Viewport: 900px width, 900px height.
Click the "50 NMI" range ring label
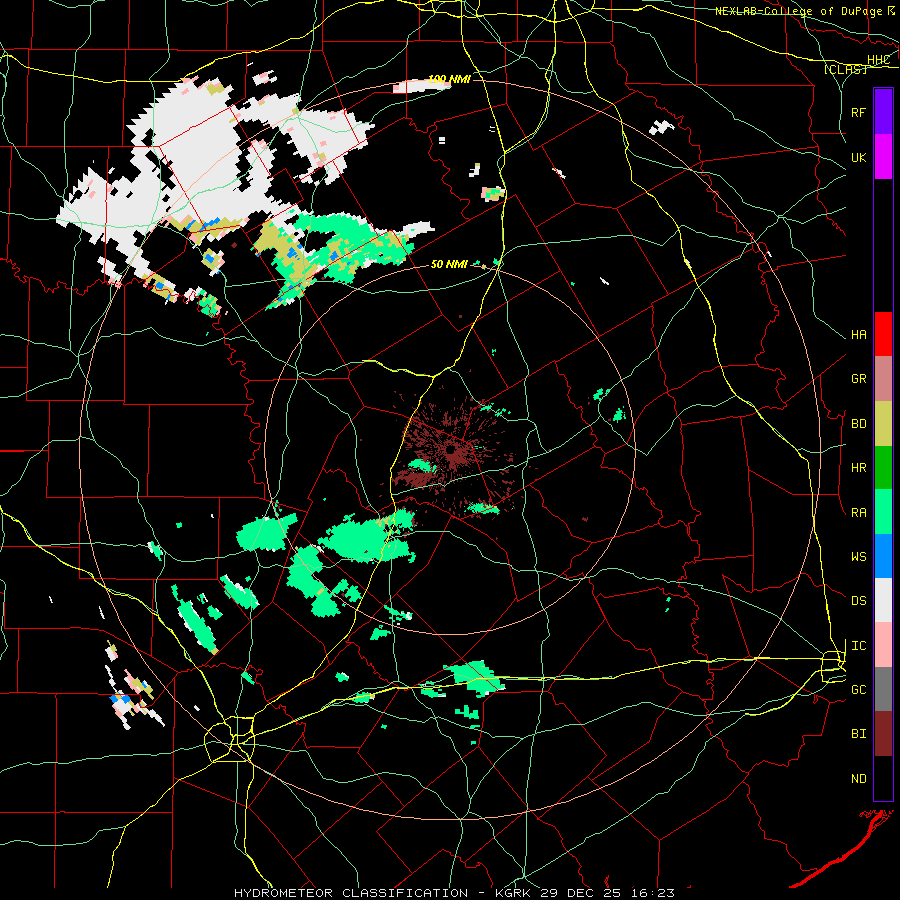[449, 264]
